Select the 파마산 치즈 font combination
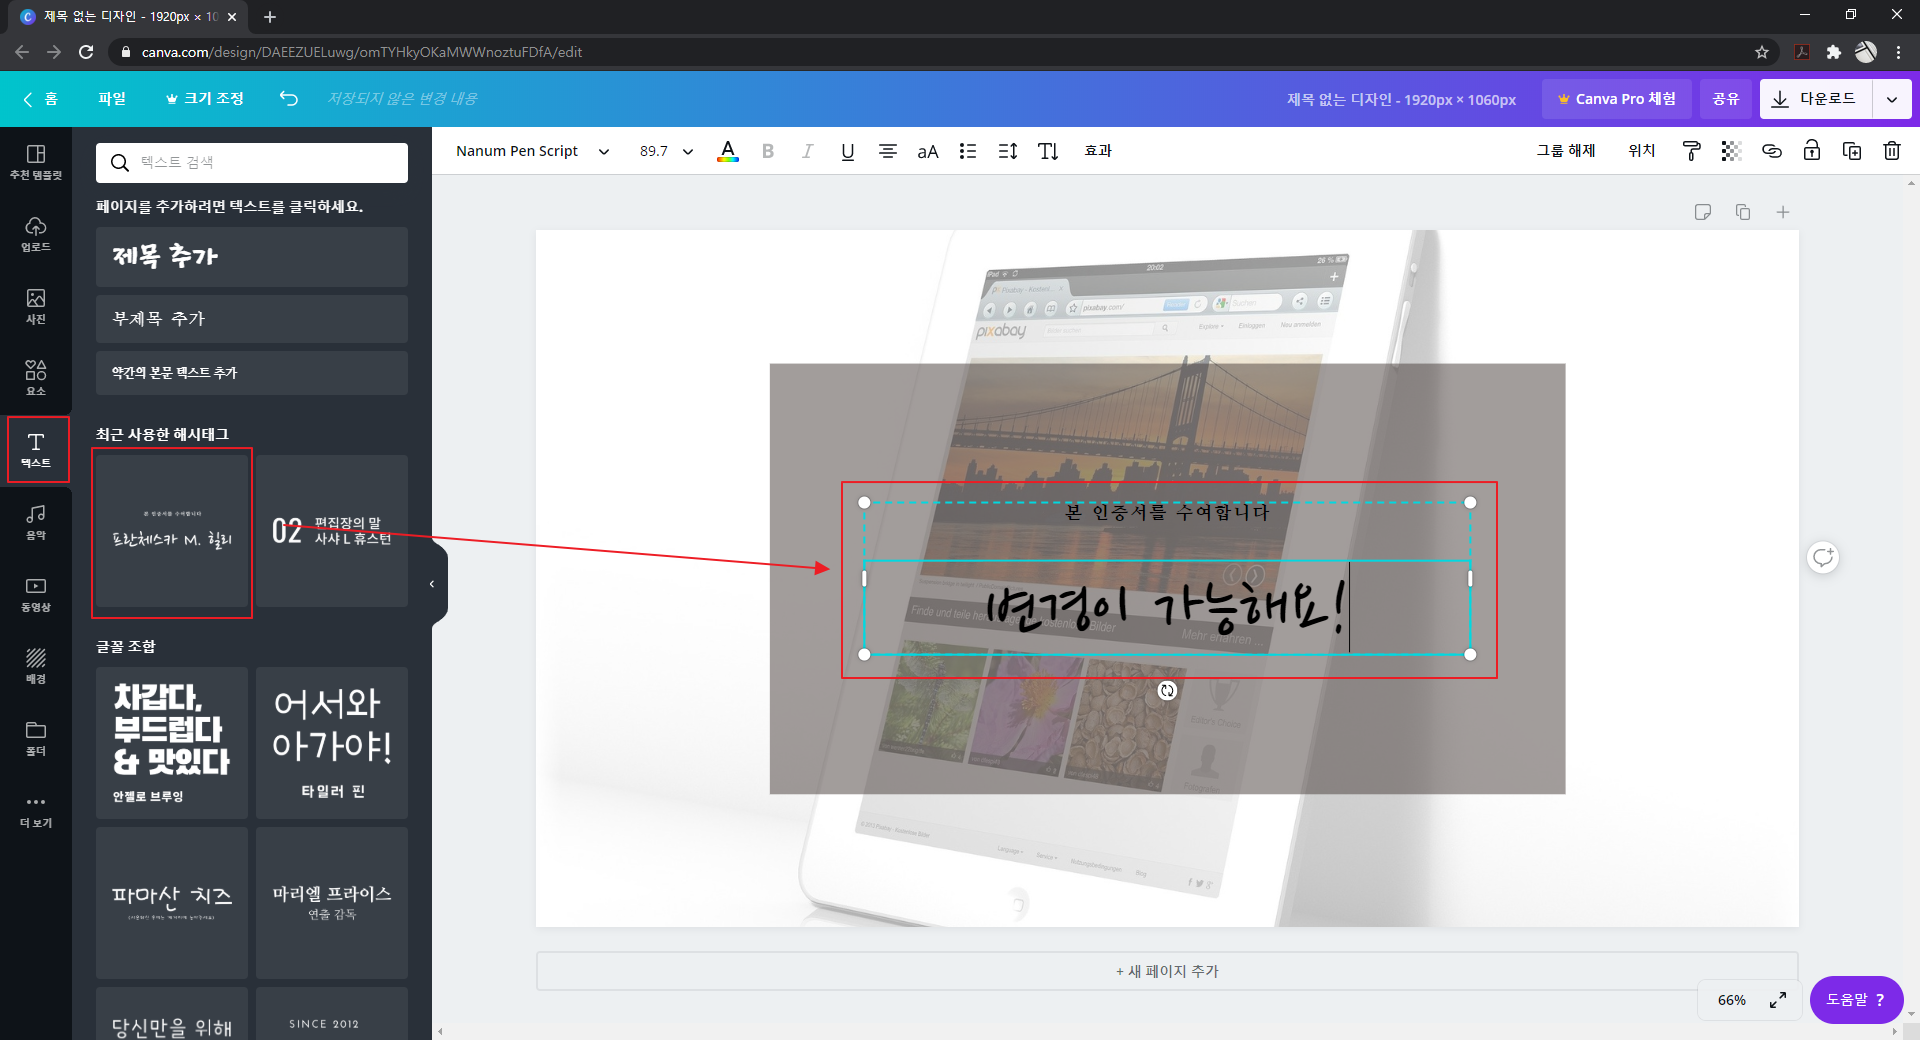The image size is (1920, 1040). [172, 903]
